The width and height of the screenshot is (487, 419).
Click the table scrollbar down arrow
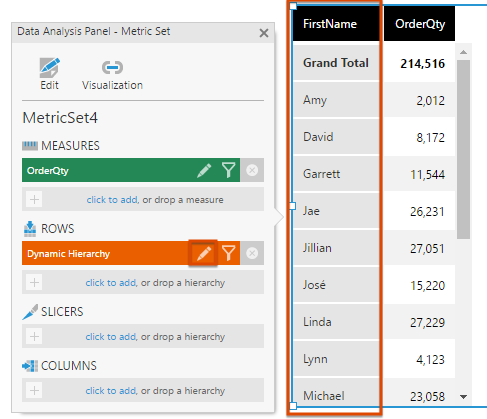463,397
